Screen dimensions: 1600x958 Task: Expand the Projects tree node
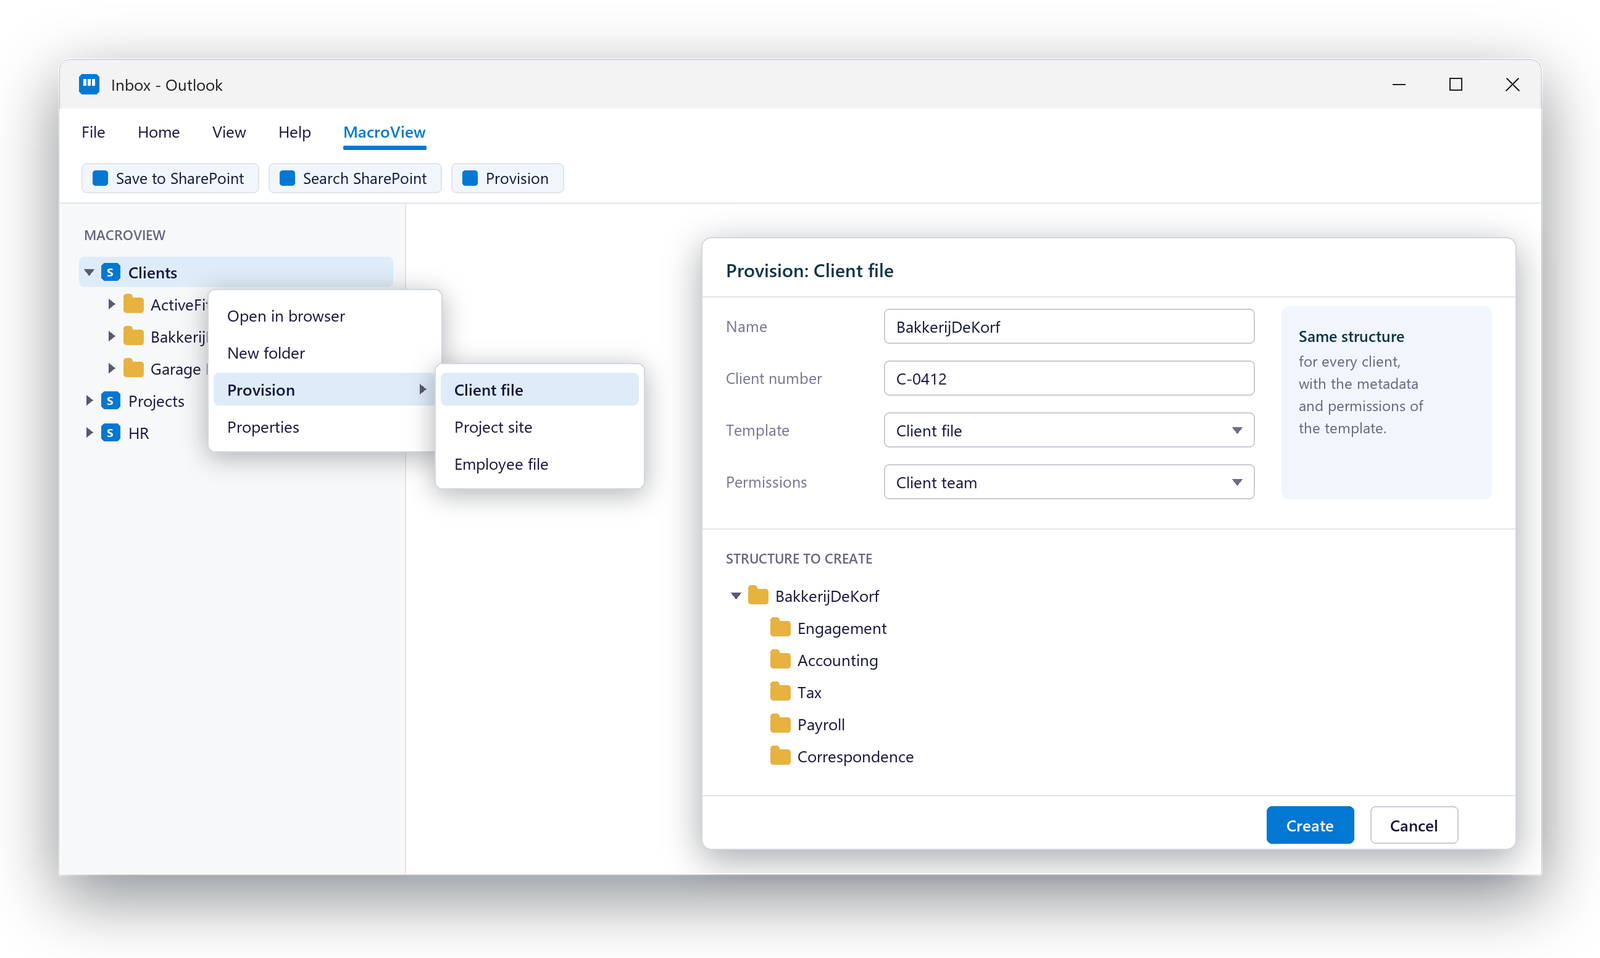tap(89, 400)
